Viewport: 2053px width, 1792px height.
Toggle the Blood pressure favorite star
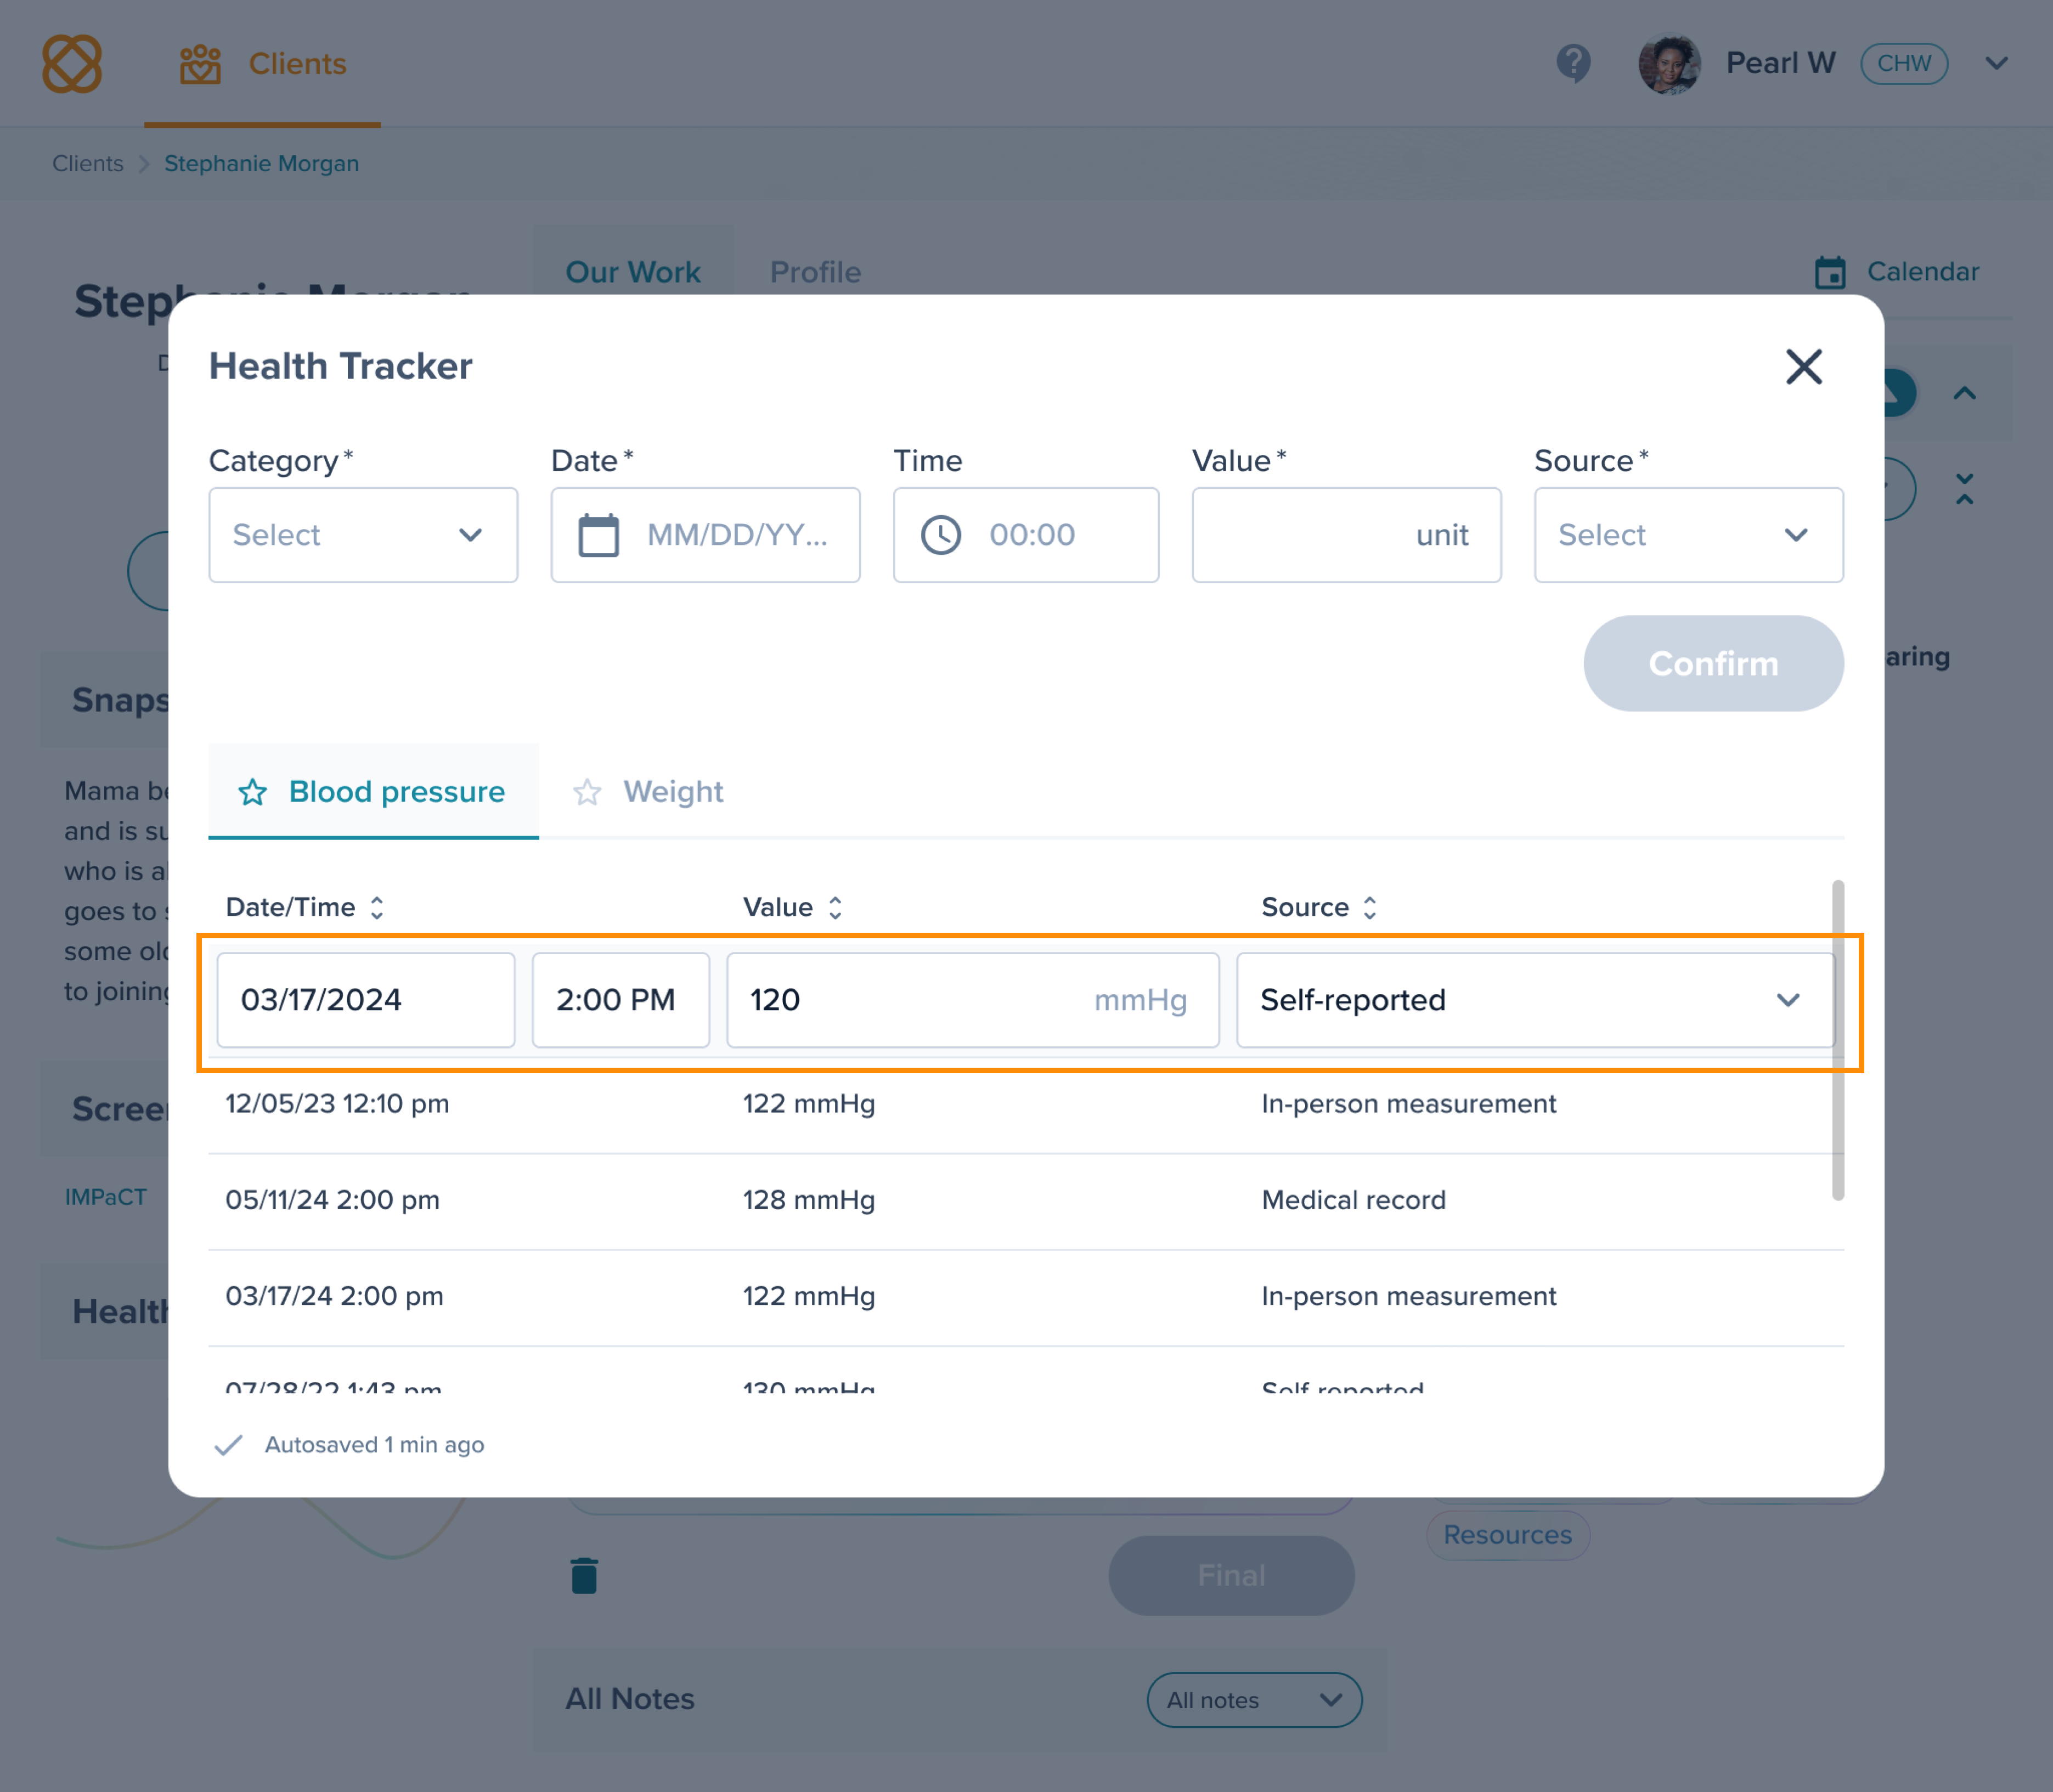[252, 792]
